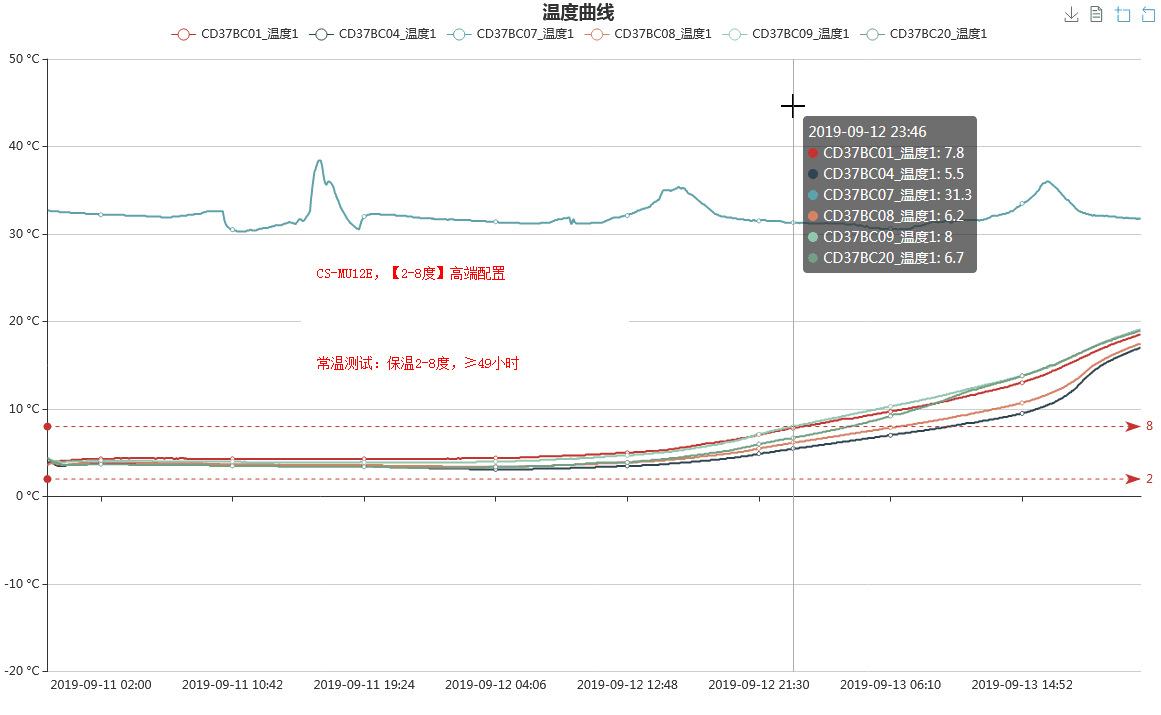Click x-axis label 2019-09-12 12:48
The image size is (1161, 715).
point(627,685)
